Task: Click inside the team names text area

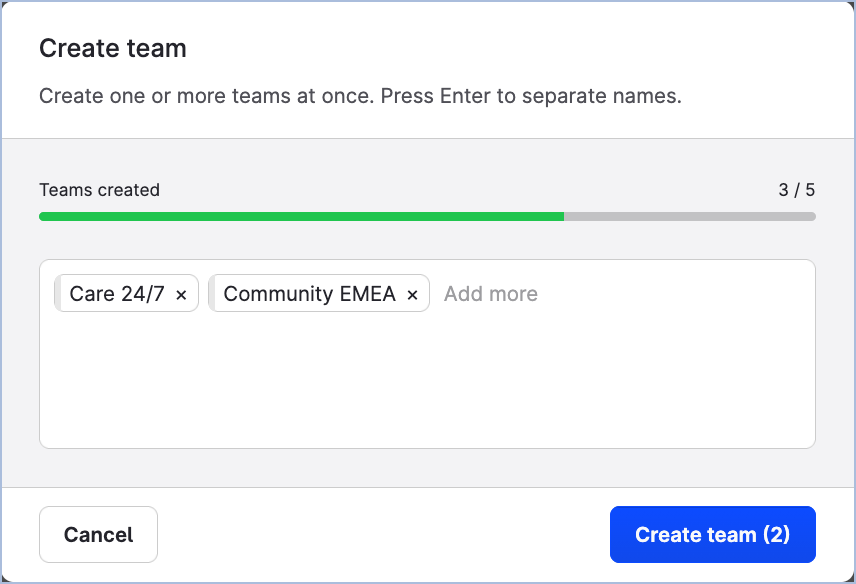Action: [428, 380]
